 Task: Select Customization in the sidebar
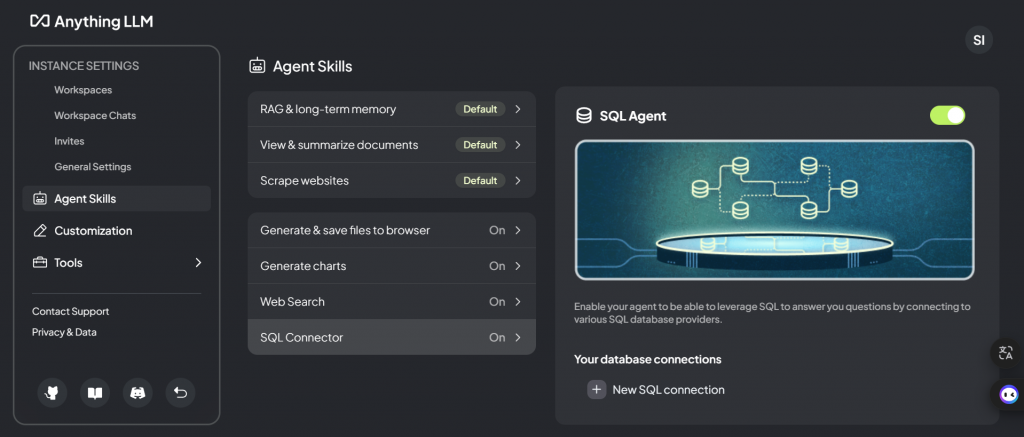coord(92,231)
